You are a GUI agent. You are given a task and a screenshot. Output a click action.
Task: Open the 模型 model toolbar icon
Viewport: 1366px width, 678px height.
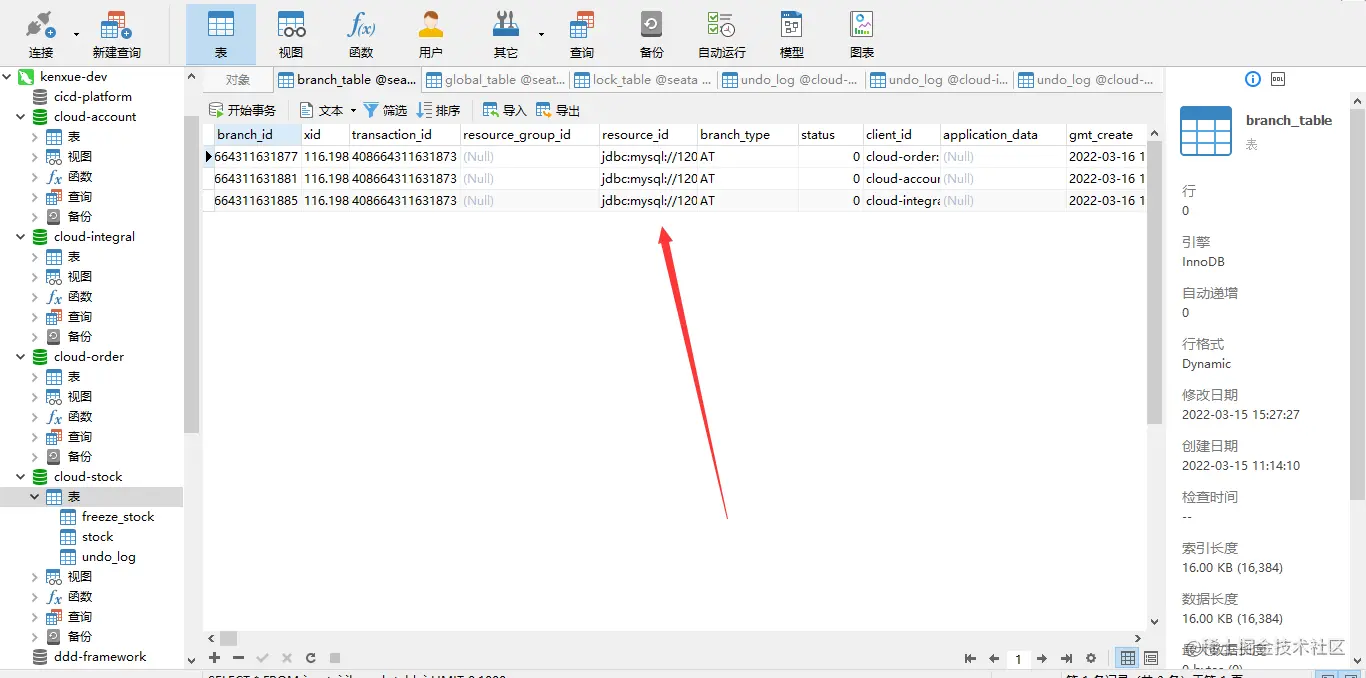(x=791, y=34)
